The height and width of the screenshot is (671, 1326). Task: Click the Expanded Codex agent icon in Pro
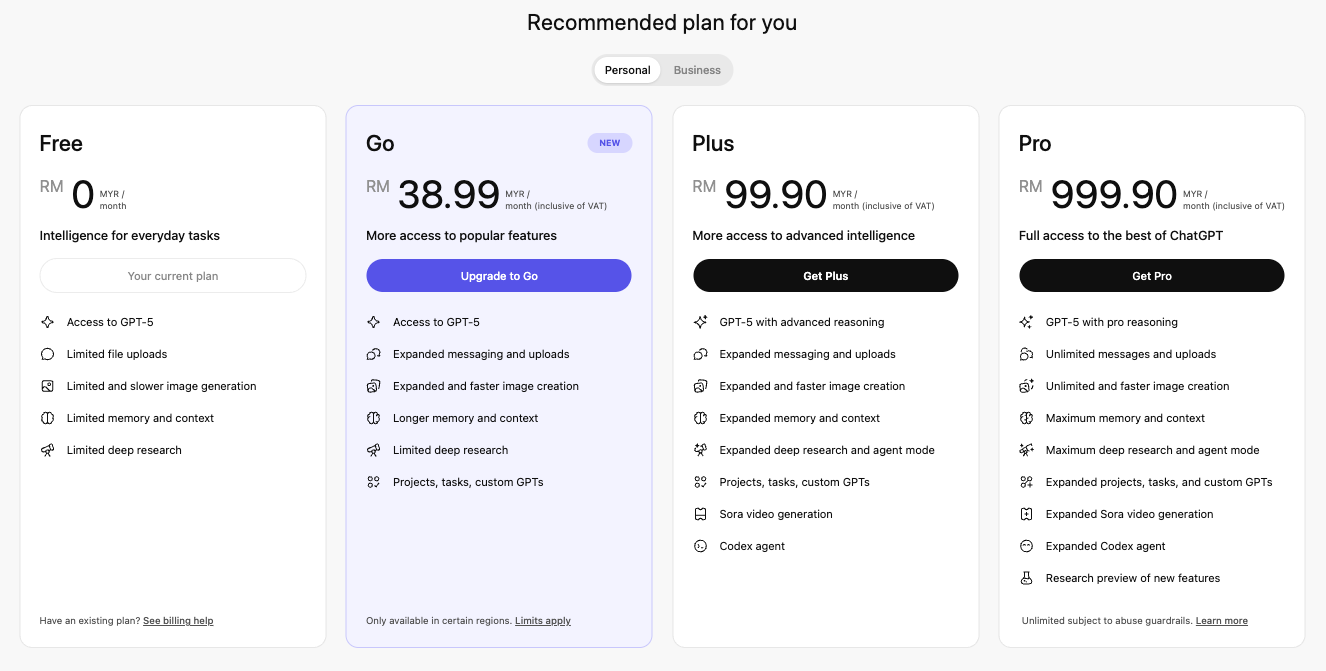click(1026, 546)
